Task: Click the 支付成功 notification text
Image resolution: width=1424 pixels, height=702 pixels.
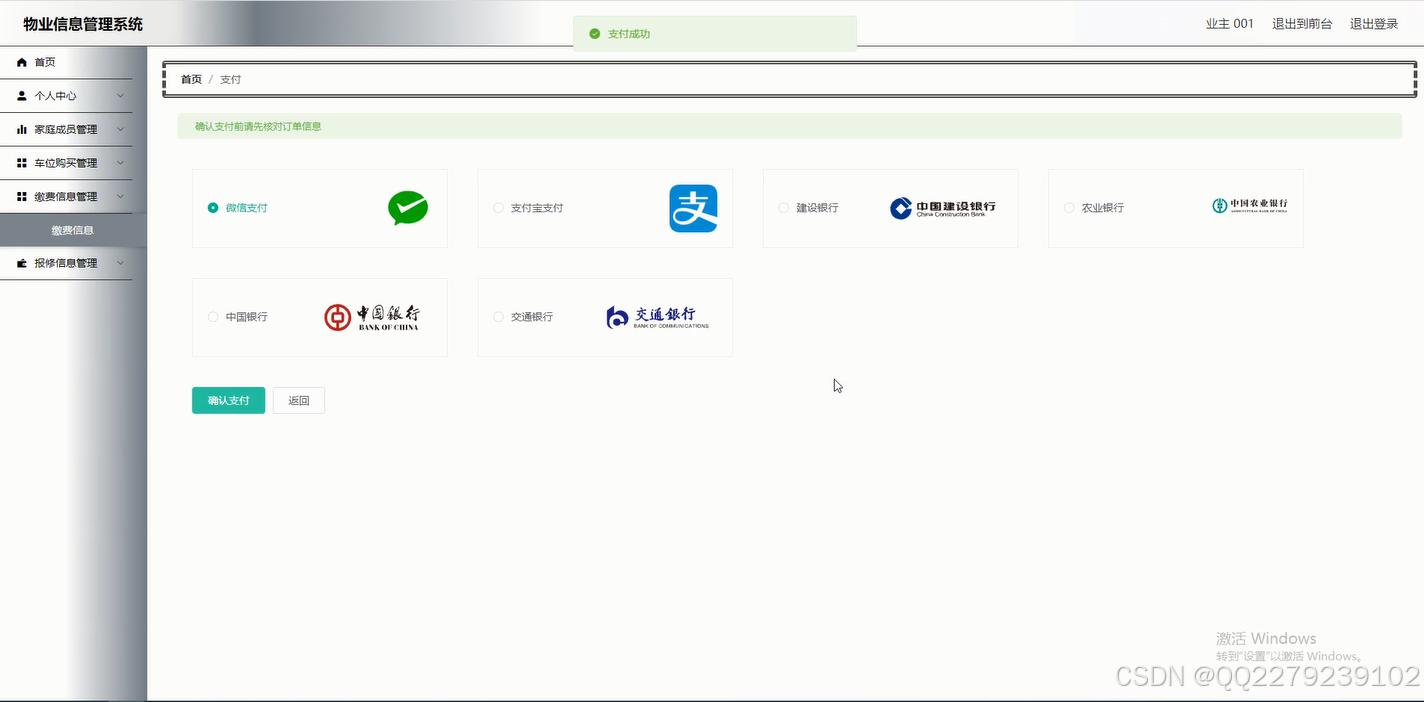Action: [629, 34]
